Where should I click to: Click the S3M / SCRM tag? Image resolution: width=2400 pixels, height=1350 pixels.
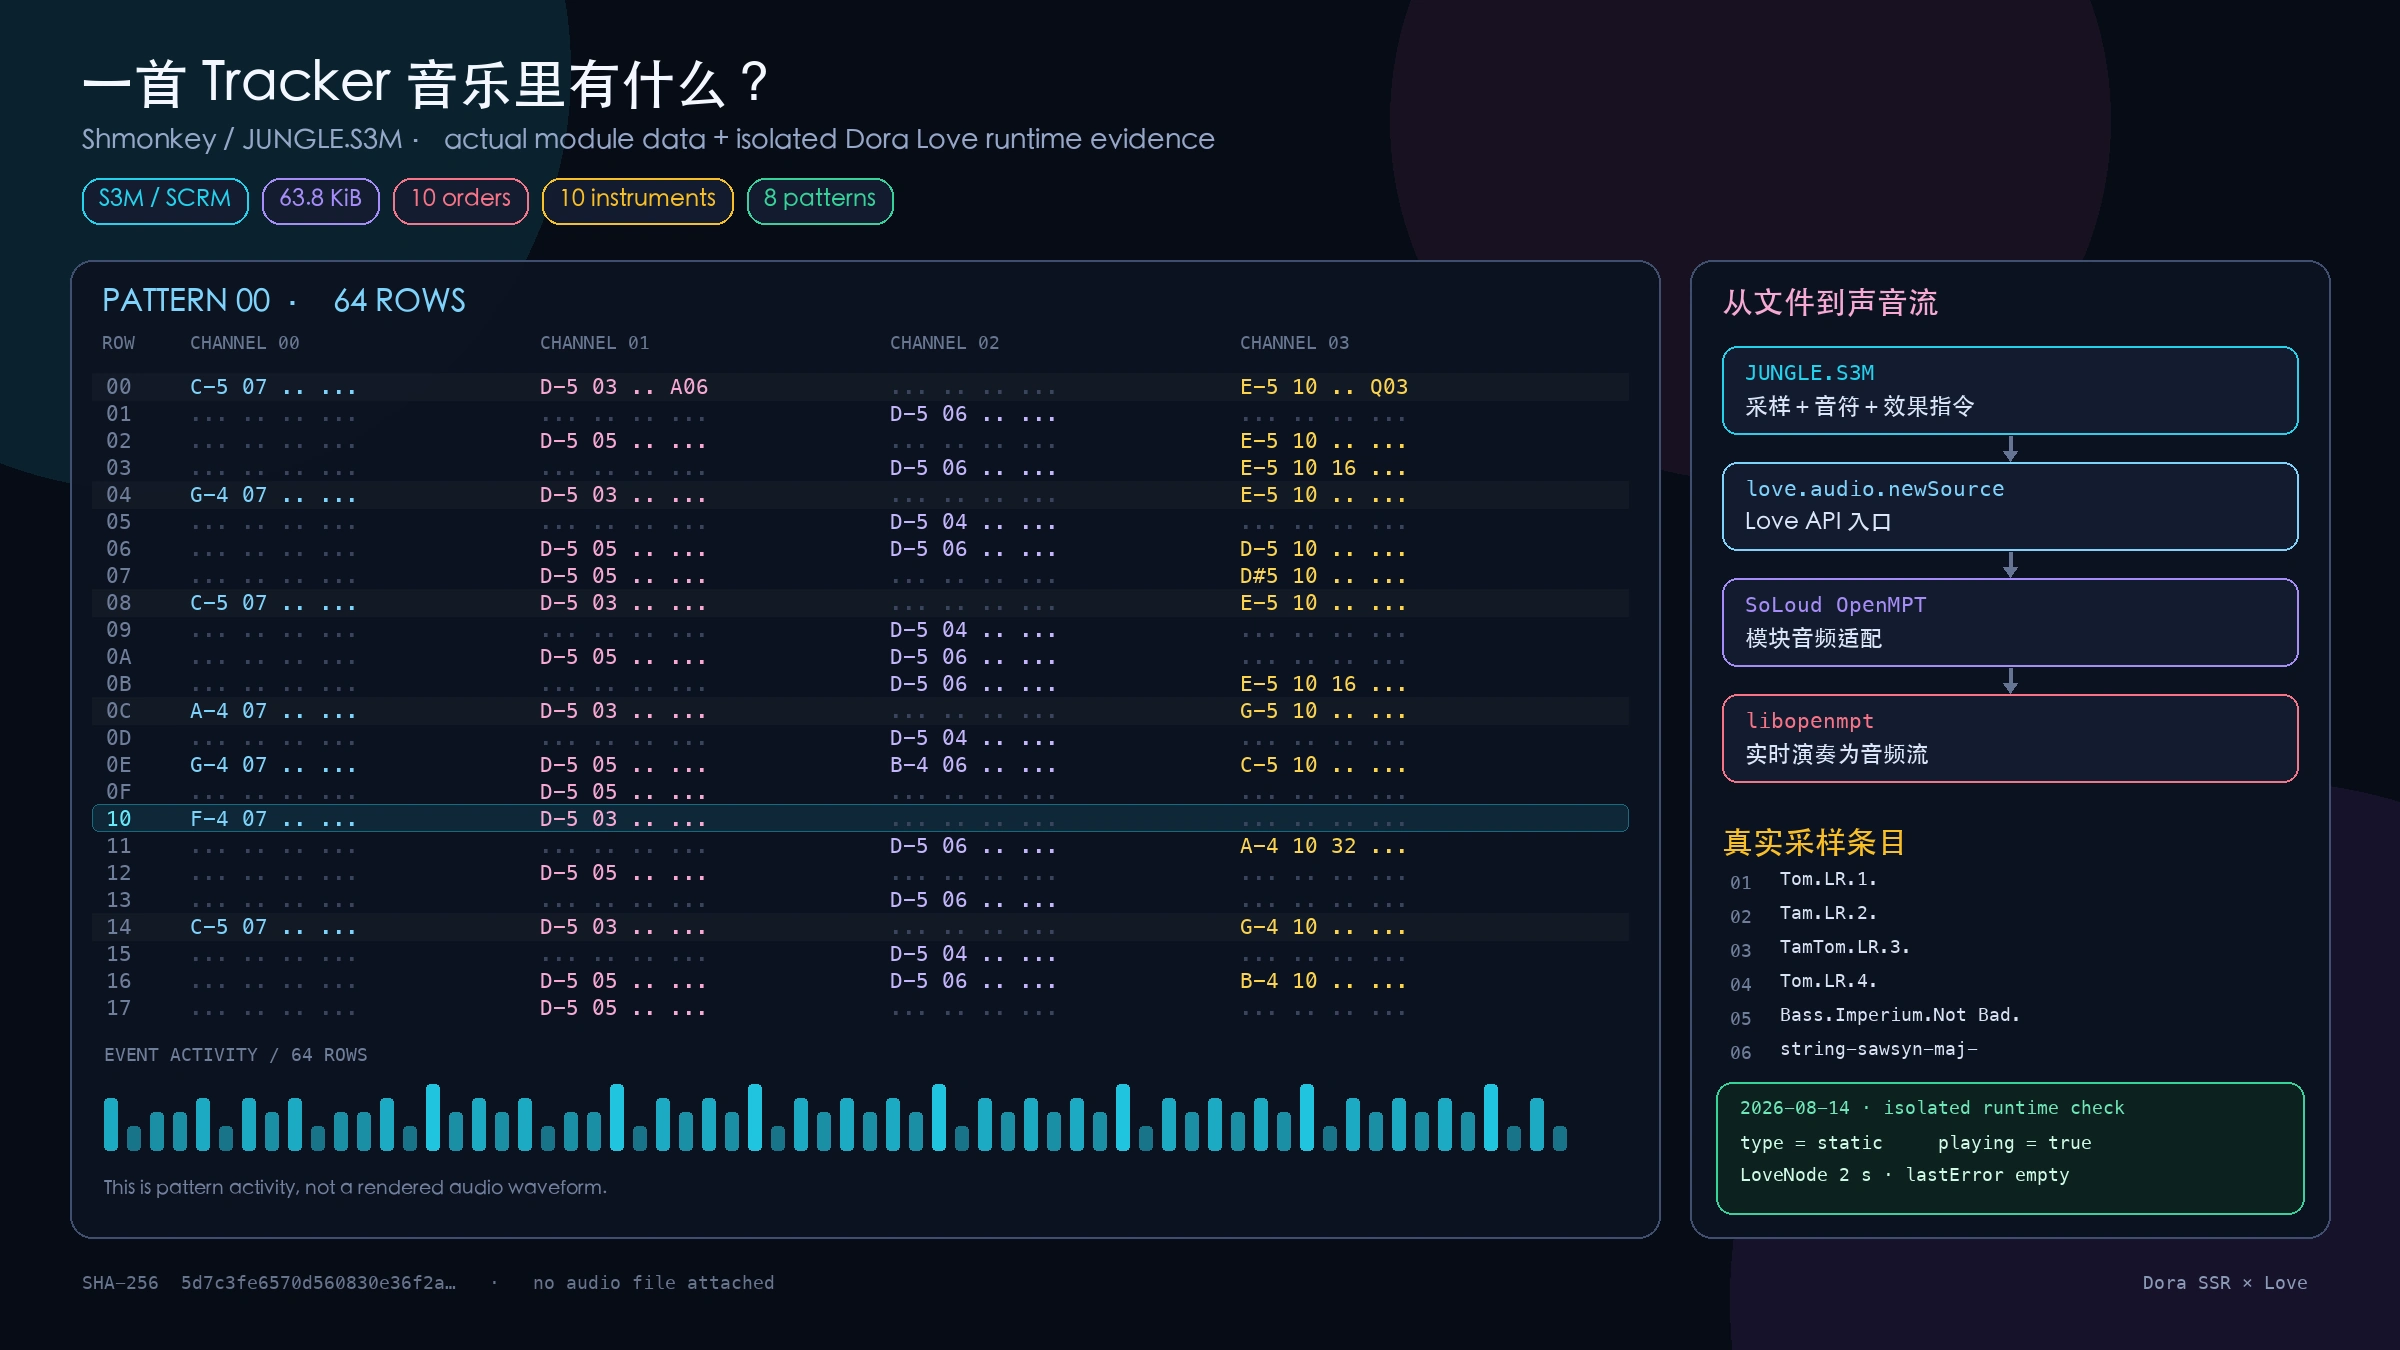pyautogui.click(x=165, y=200)
